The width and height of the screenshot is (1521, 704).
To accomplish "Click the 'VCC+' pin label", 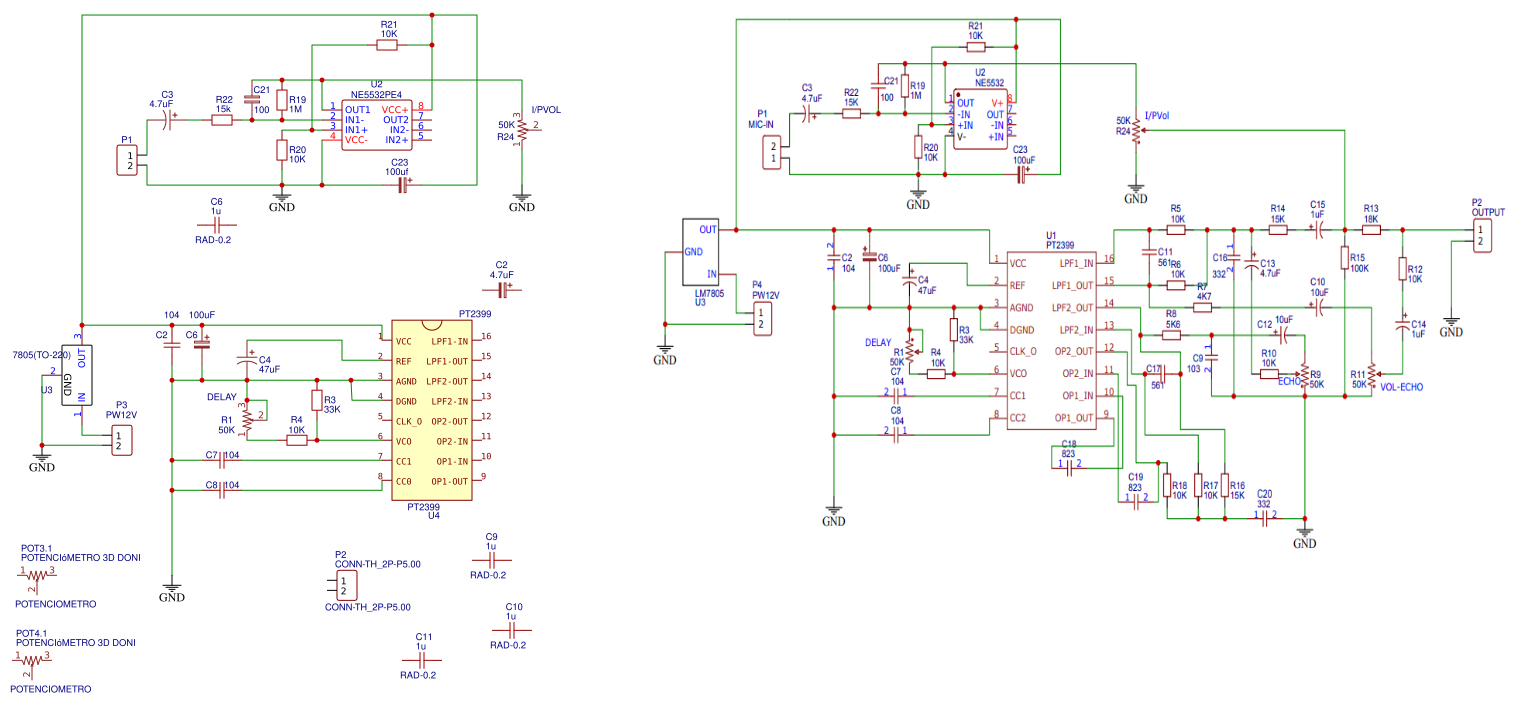I will [x=394, y=109].
